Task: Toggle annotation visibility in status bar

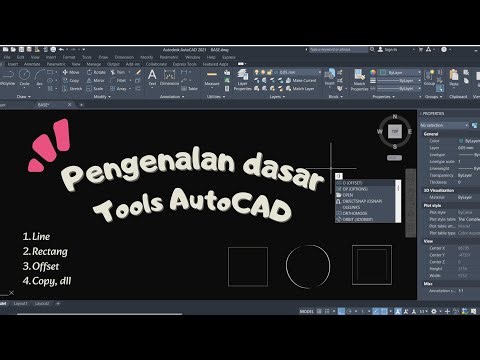Action: (398, 311)
